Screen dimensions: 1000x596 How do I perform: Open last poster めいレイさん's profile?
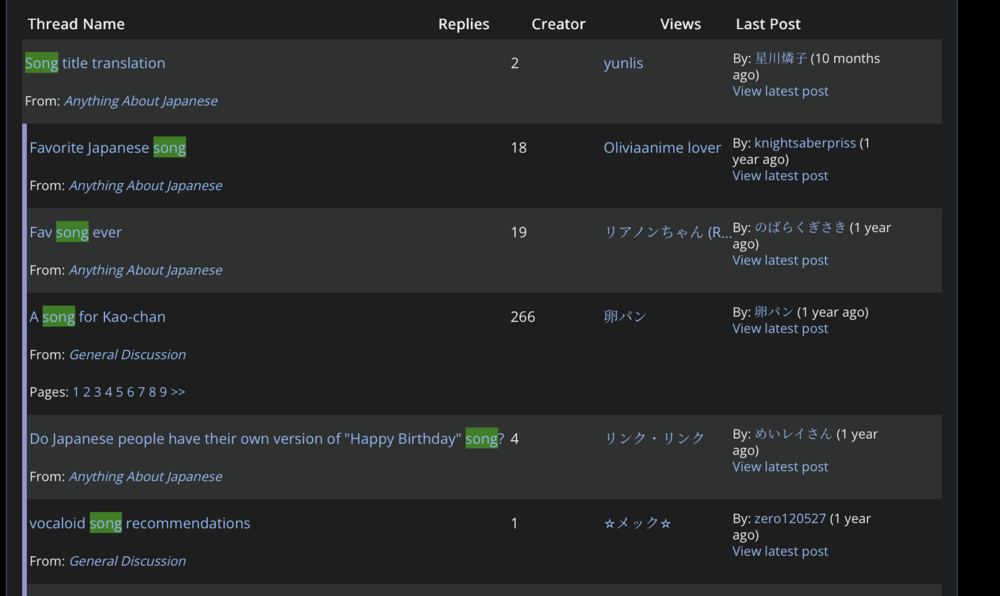793,434
